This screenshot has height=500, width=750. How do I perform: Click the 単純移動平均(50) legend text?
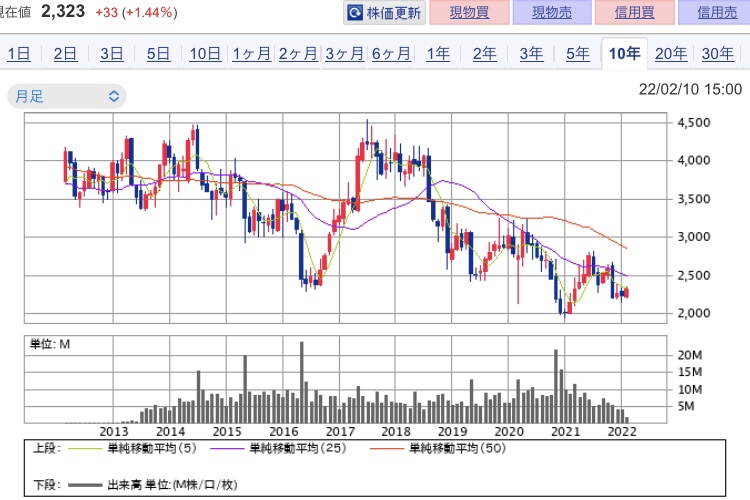pos(458,448)
